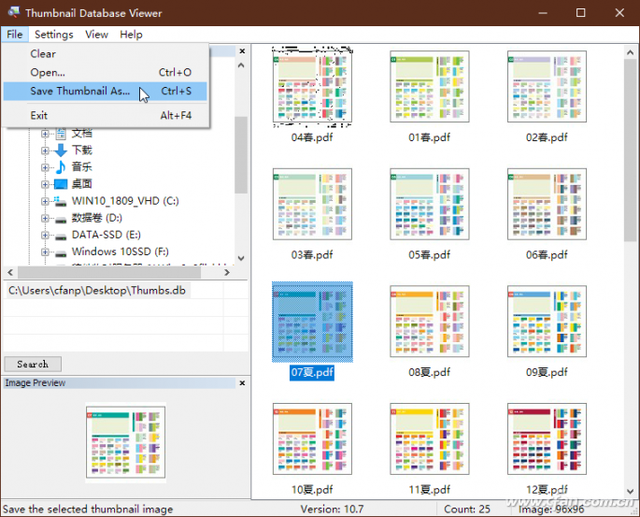Expand the Windows 10SSD (F:) drive node
Image resolution: width=640 pixels, height=517 pixels.
(45, 252)
